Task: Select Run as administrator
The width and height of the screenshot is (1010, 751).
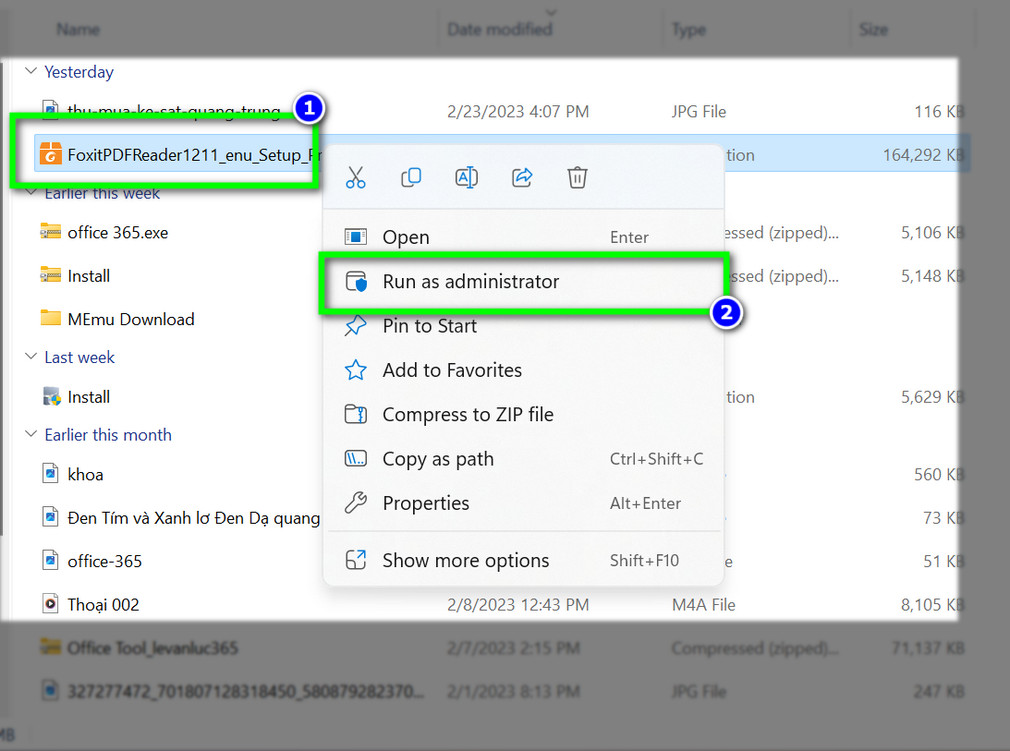Action: pos(523,281)
